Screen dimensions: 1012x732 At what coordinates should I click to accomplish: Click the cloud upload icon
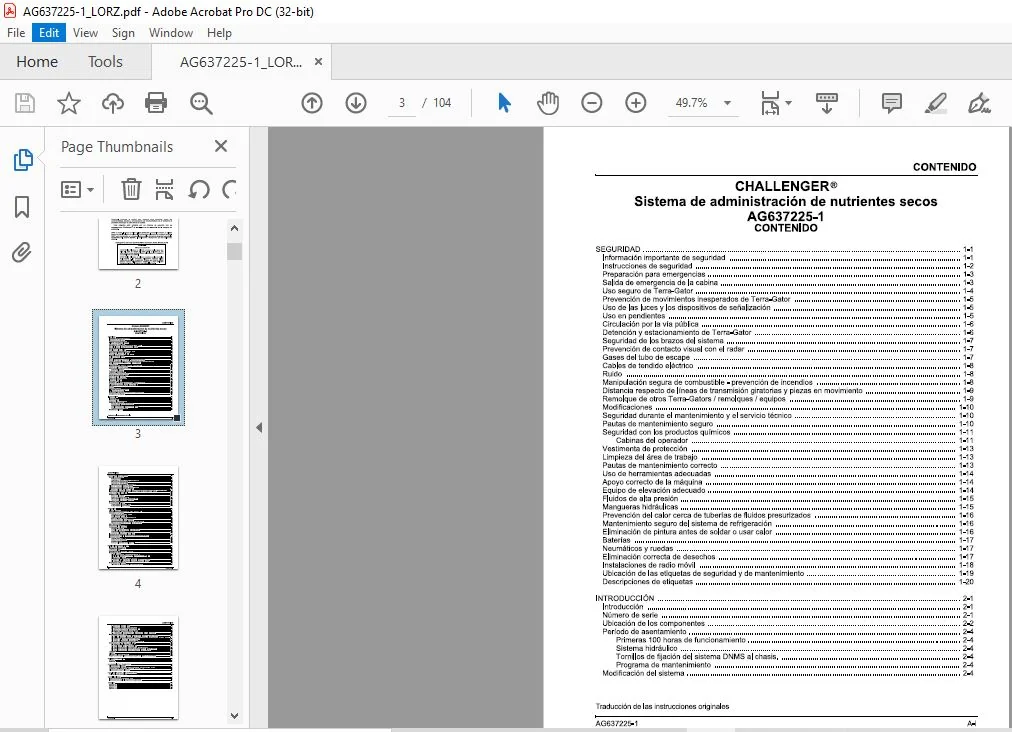coord(113,103)
